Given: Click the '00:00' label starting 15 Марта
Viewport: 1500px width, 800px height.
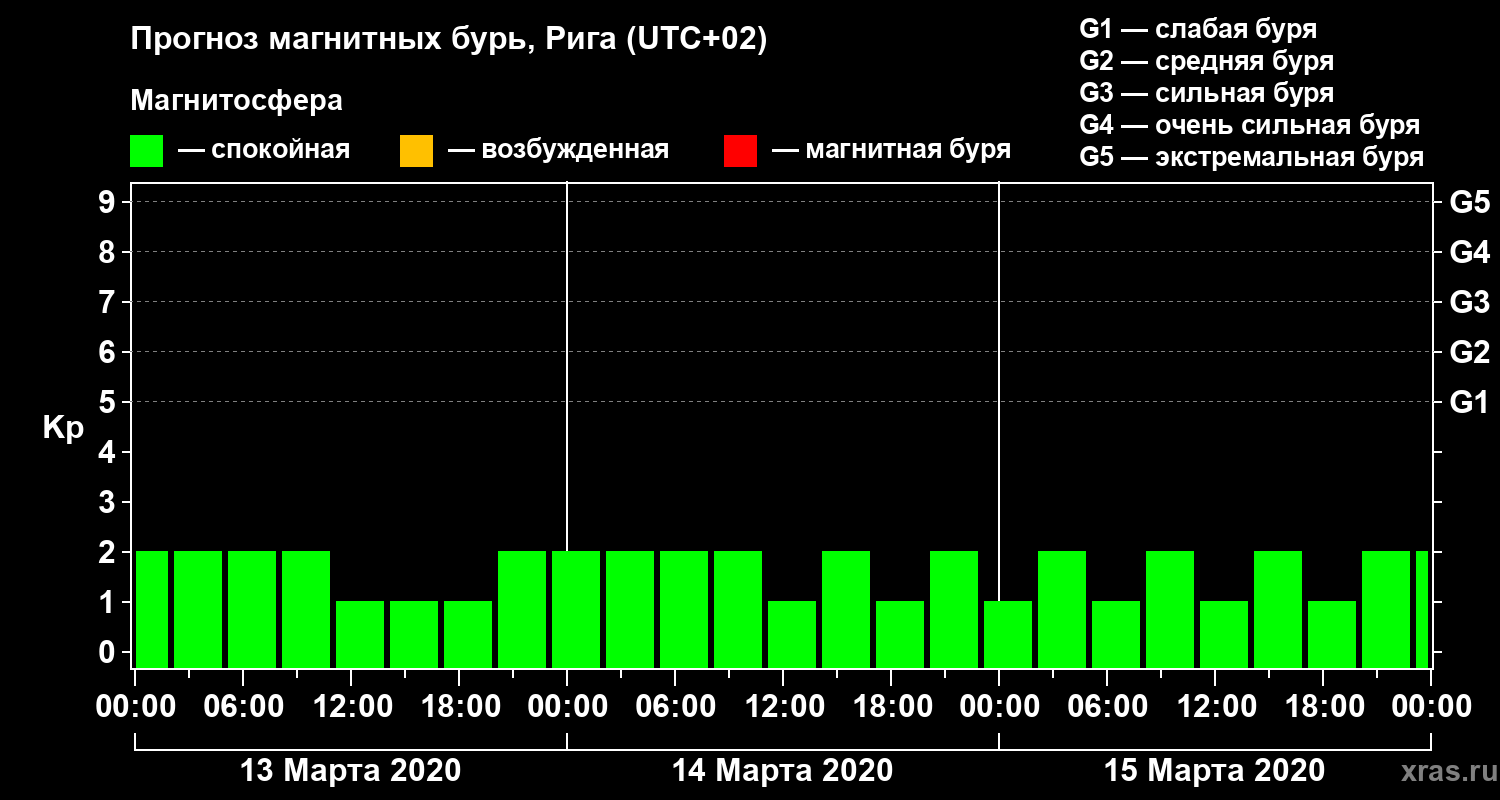Looking at the screenshot, I should tap(1000, 707).
